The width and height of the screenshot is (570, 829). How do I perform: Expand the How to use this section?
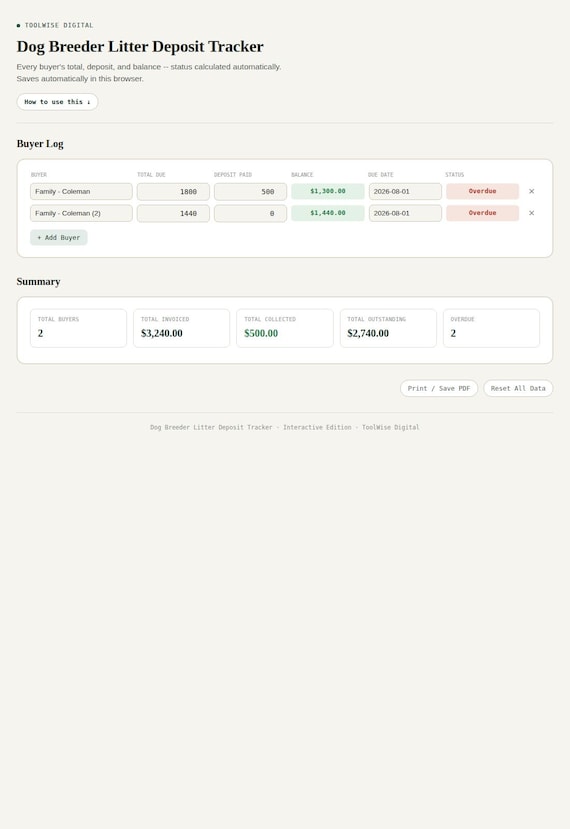tap(57, 102)
